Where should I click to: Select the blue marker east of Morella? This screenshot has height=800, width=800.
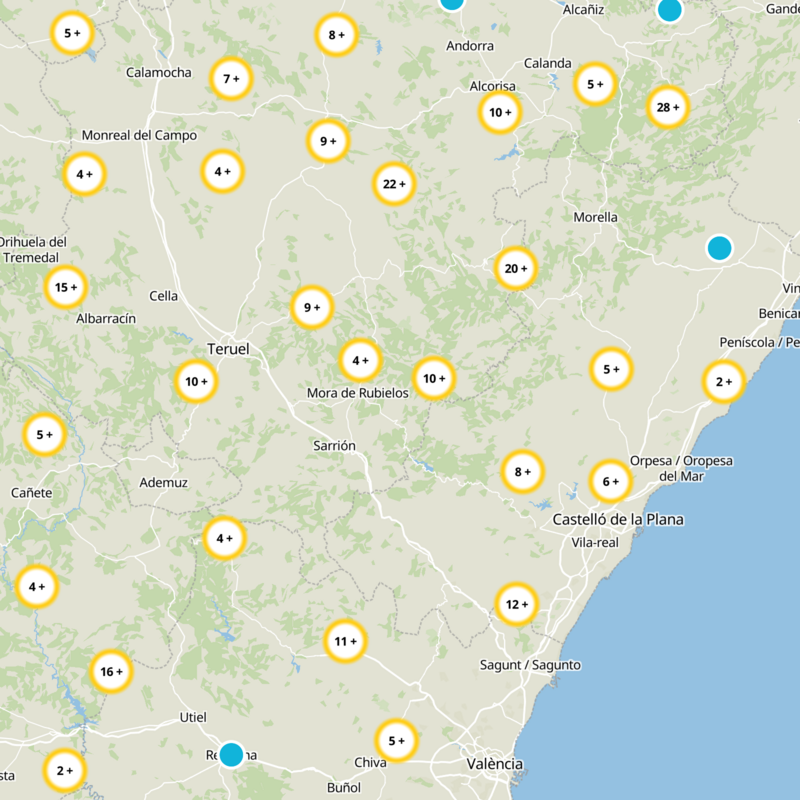click(x=719, y=248)
